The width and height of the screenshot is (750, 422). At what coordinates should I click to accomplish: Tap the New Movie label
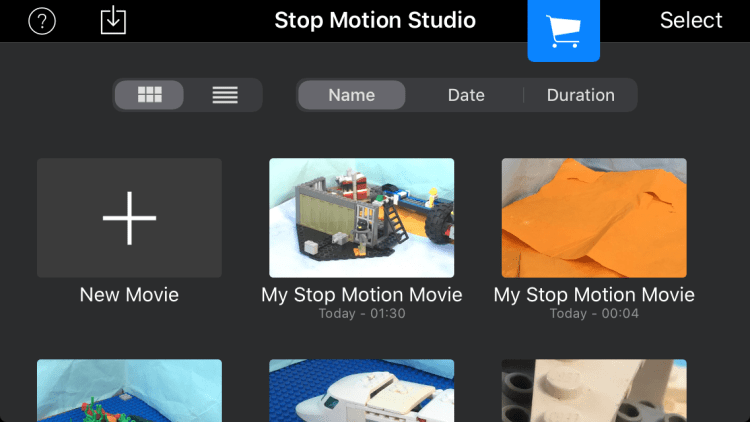coord(129,295)
